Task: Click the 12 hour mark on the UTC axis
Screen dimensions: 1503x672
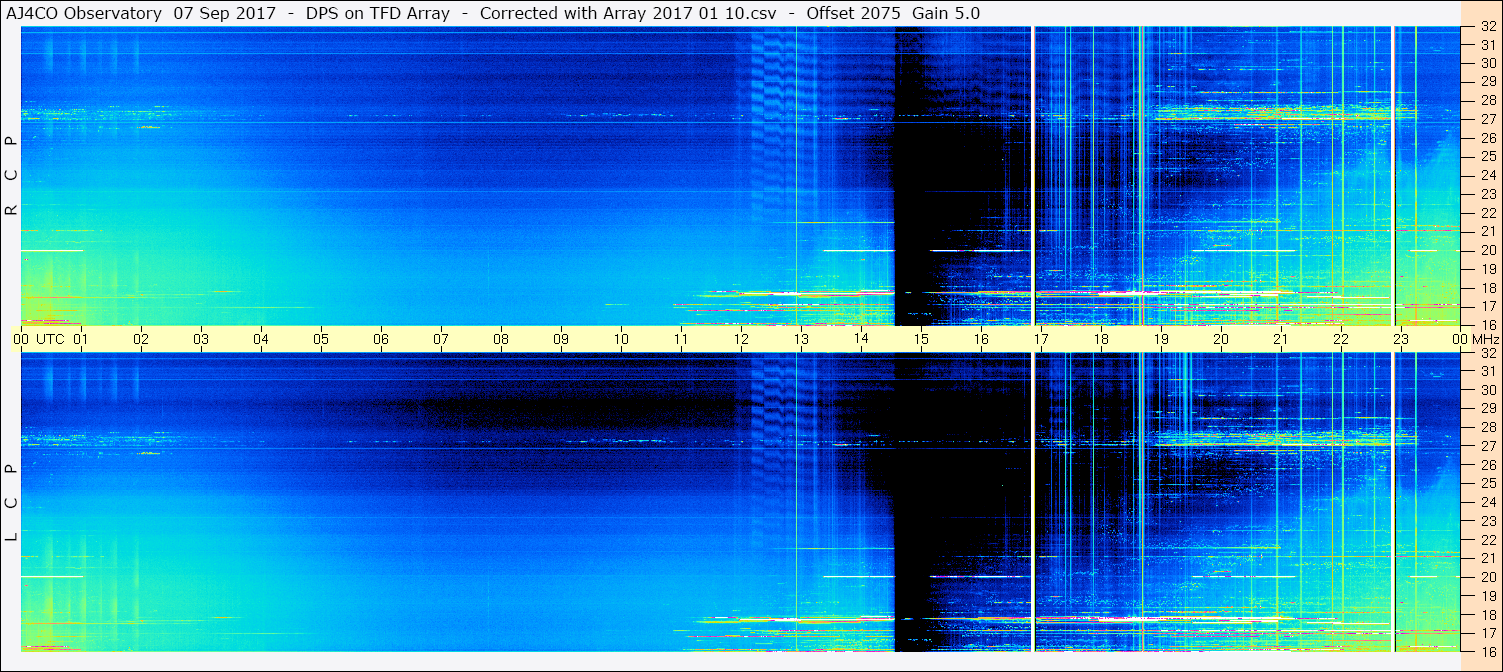Action: (741, 339)
